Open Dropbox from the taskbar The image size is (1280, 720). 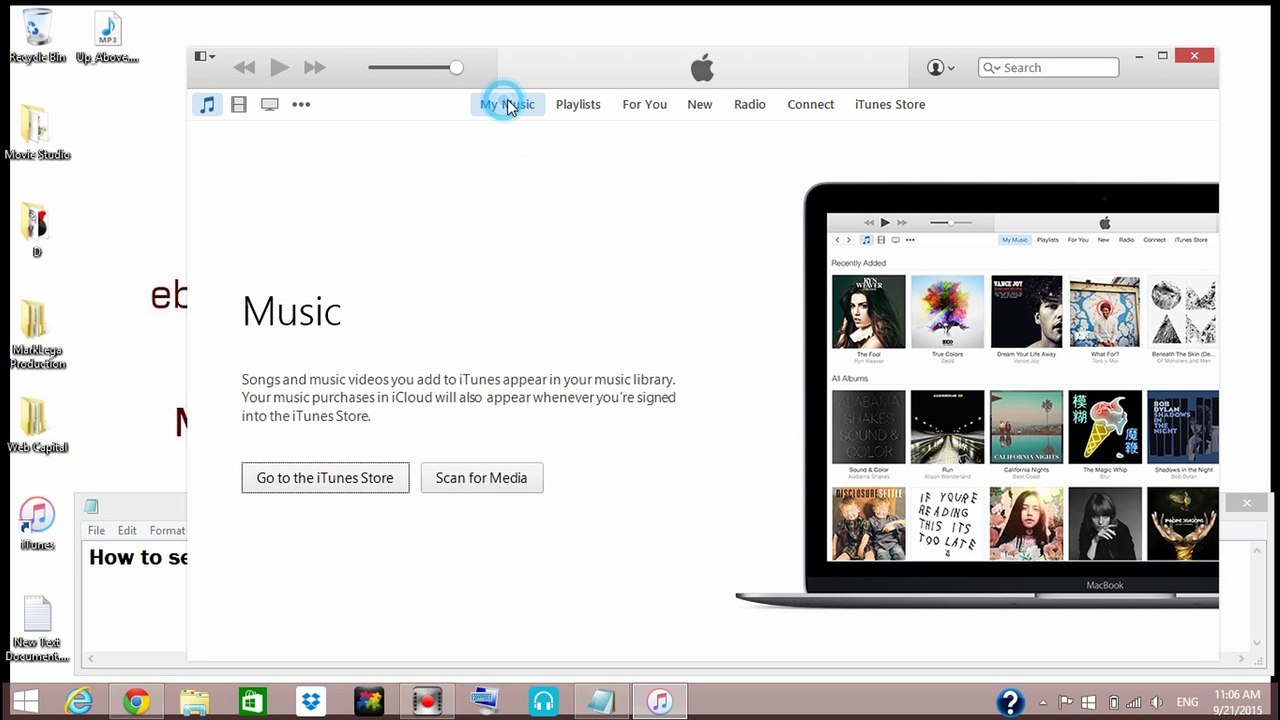click(x=310, y=702)
